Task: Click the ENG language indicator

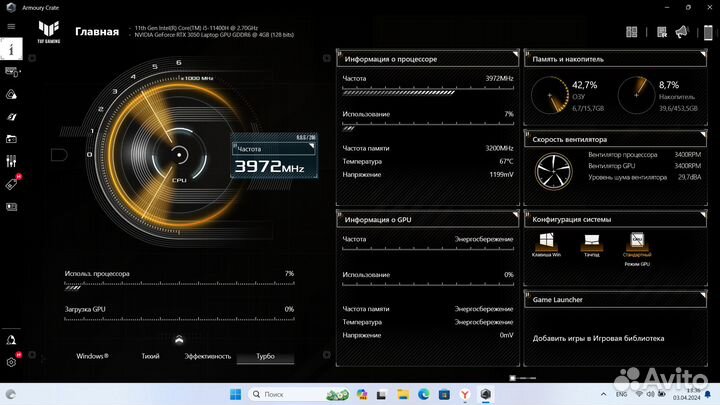Action: click(x=621, y=394)
